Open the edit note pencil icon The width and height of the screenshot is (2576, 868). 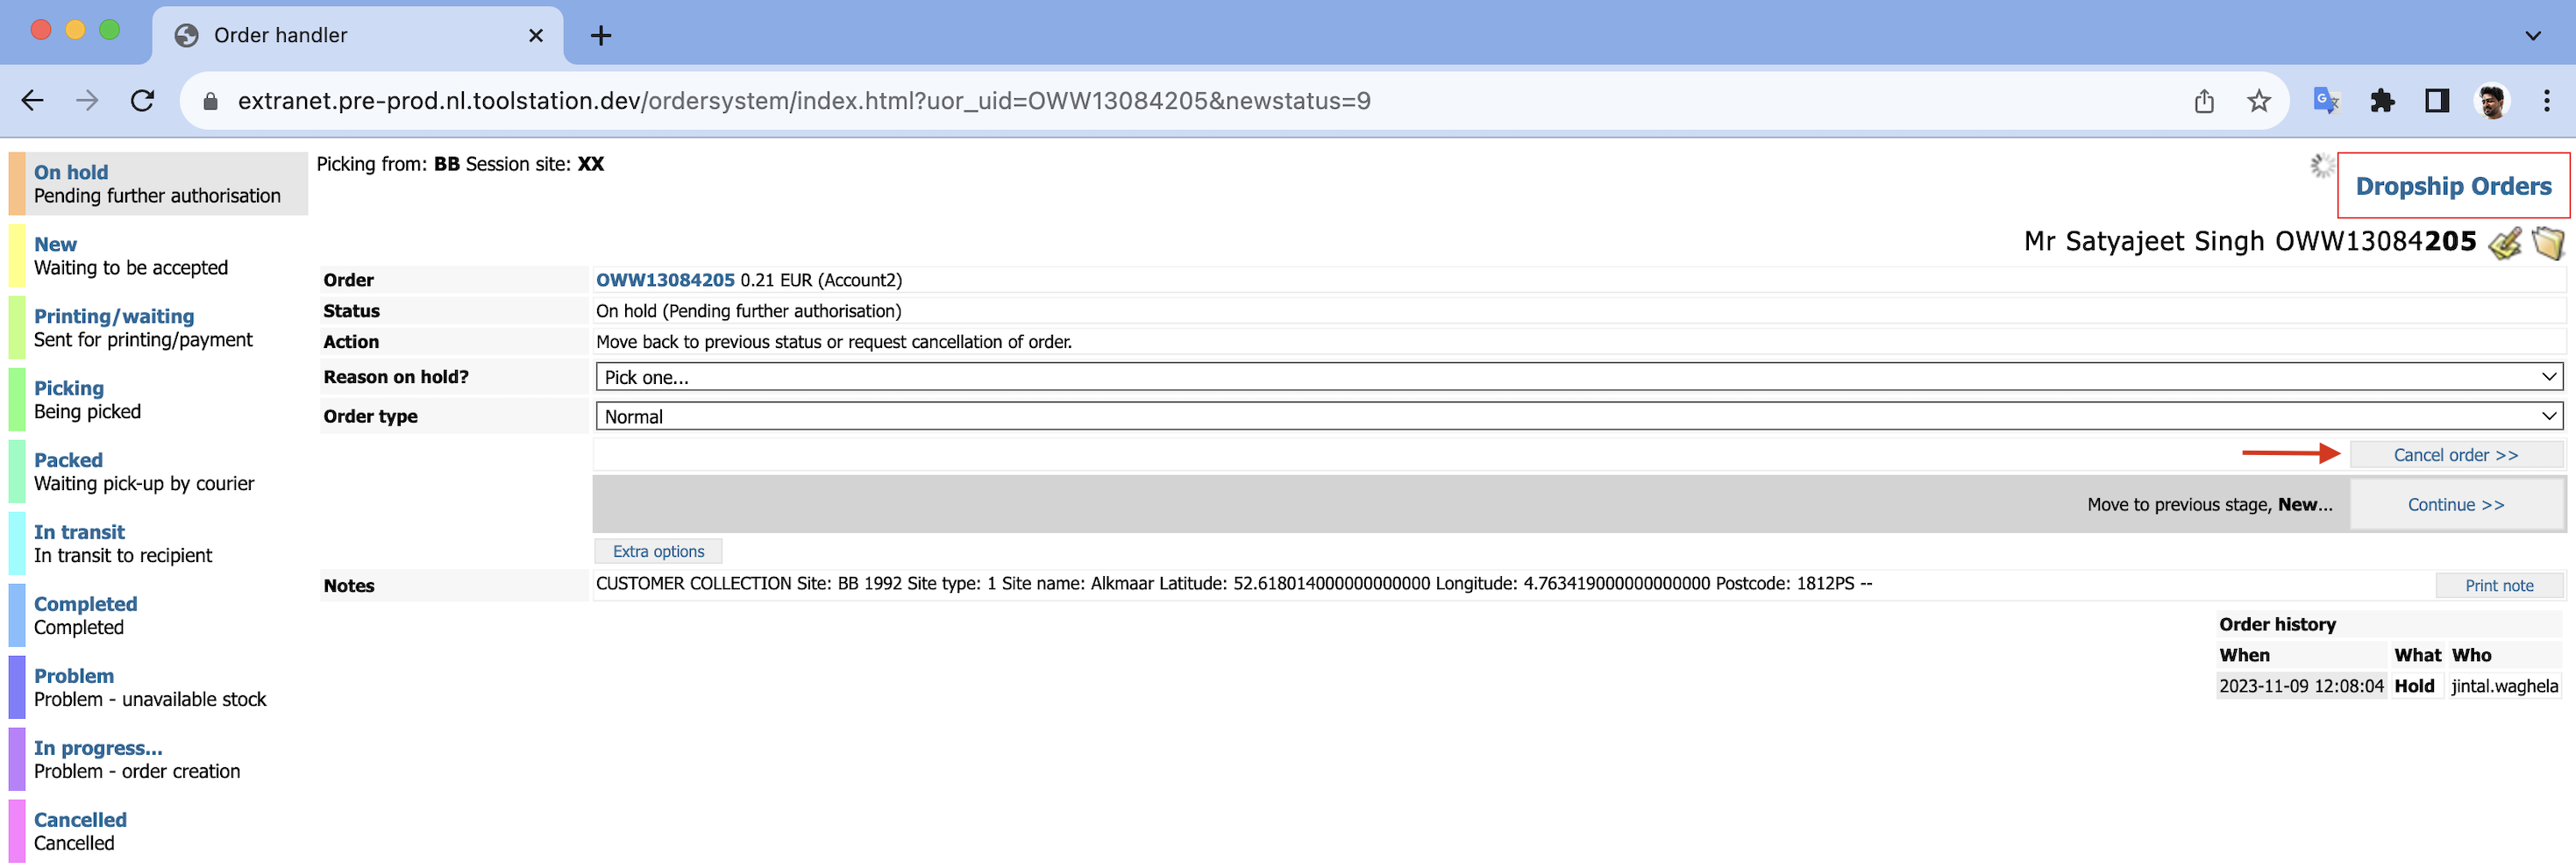click(2505, 241)
